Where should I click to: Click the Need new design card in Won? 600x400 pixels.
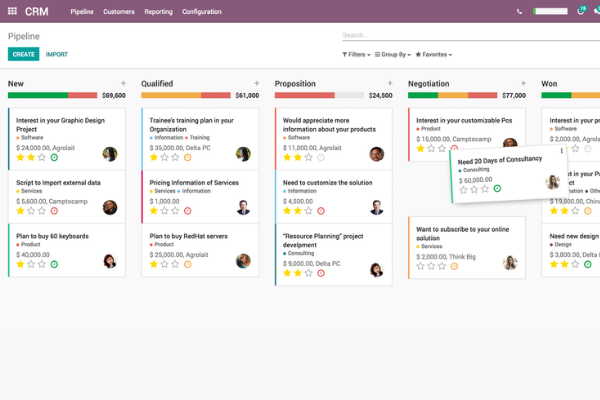coord(571,250)
